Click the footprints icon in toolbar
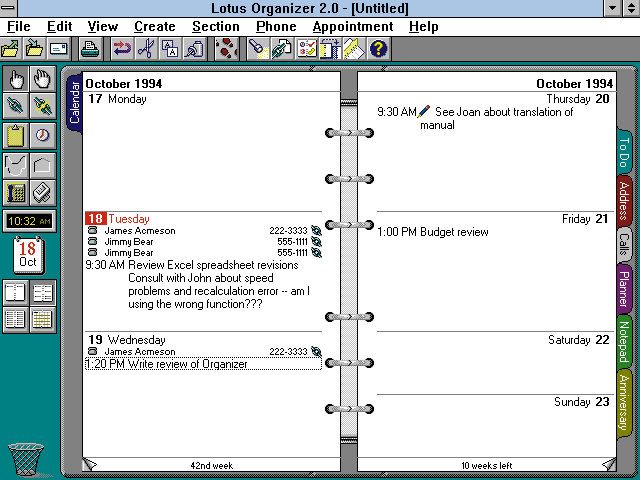Image resolution: width=640 pixels, height=480 pixels. point(228,48)
